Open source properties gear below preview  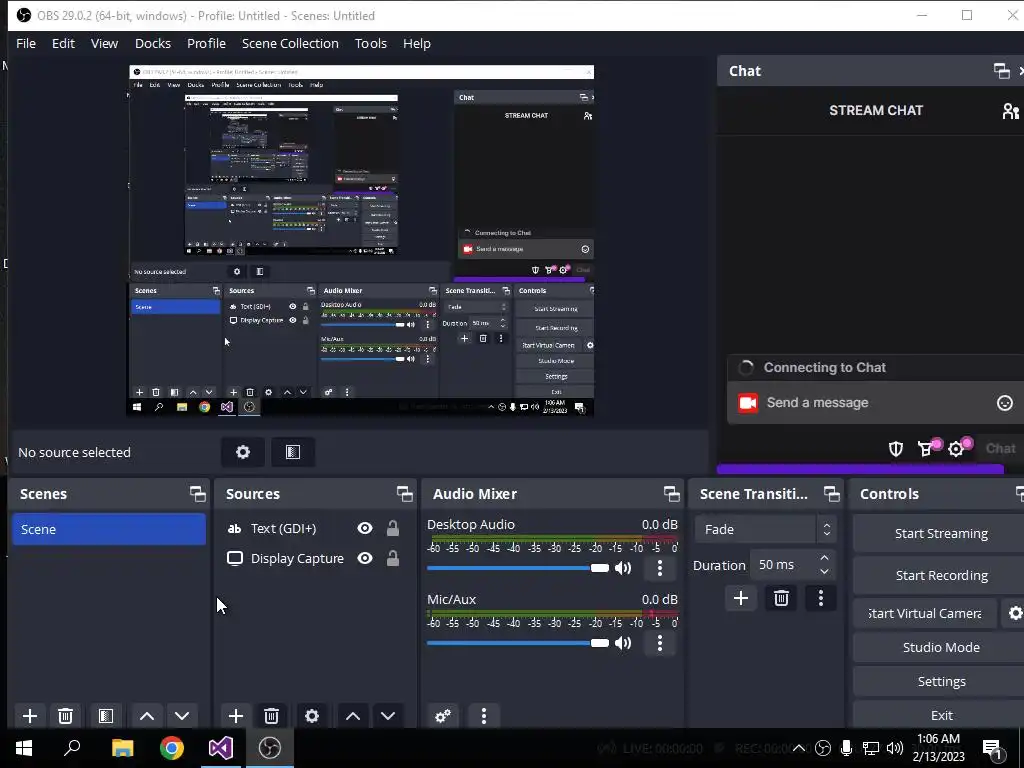243,452
